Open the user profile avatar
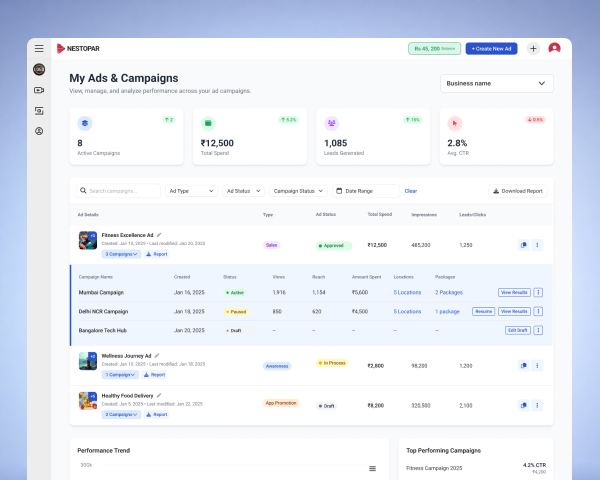This screenshot has width=600, height=480. (x=554, y=48)
